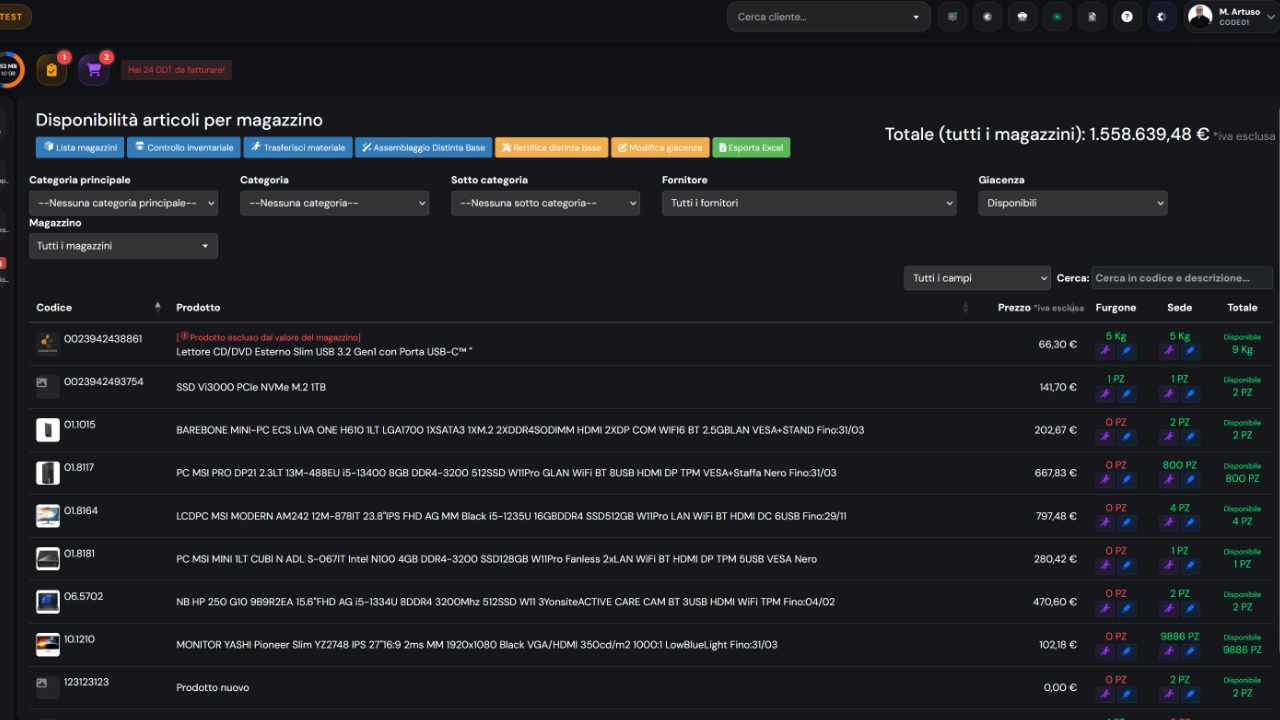The image size is (1280, 720).
Task: Click Furgone transfer icon for code 0023942438861
Action: [1105, 351]
